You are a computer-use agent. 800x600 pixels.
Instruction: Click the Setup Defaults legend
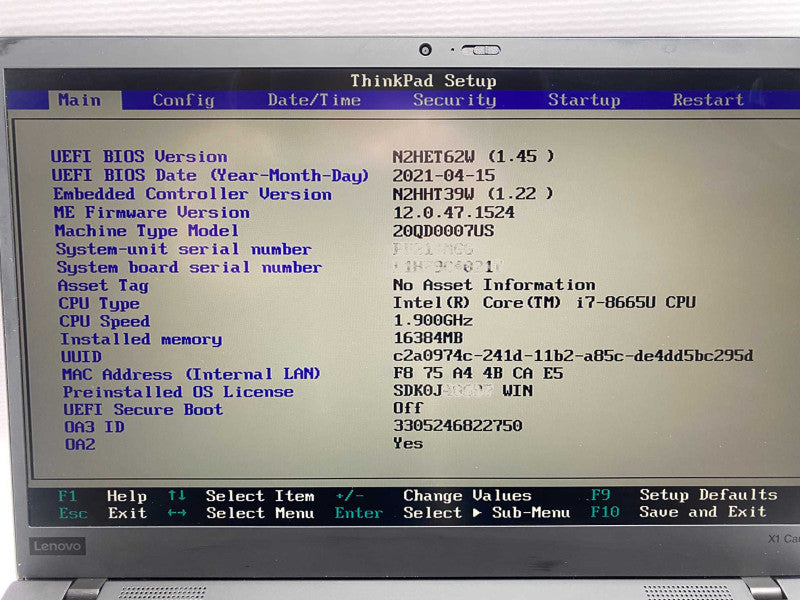tap(709, 495)
